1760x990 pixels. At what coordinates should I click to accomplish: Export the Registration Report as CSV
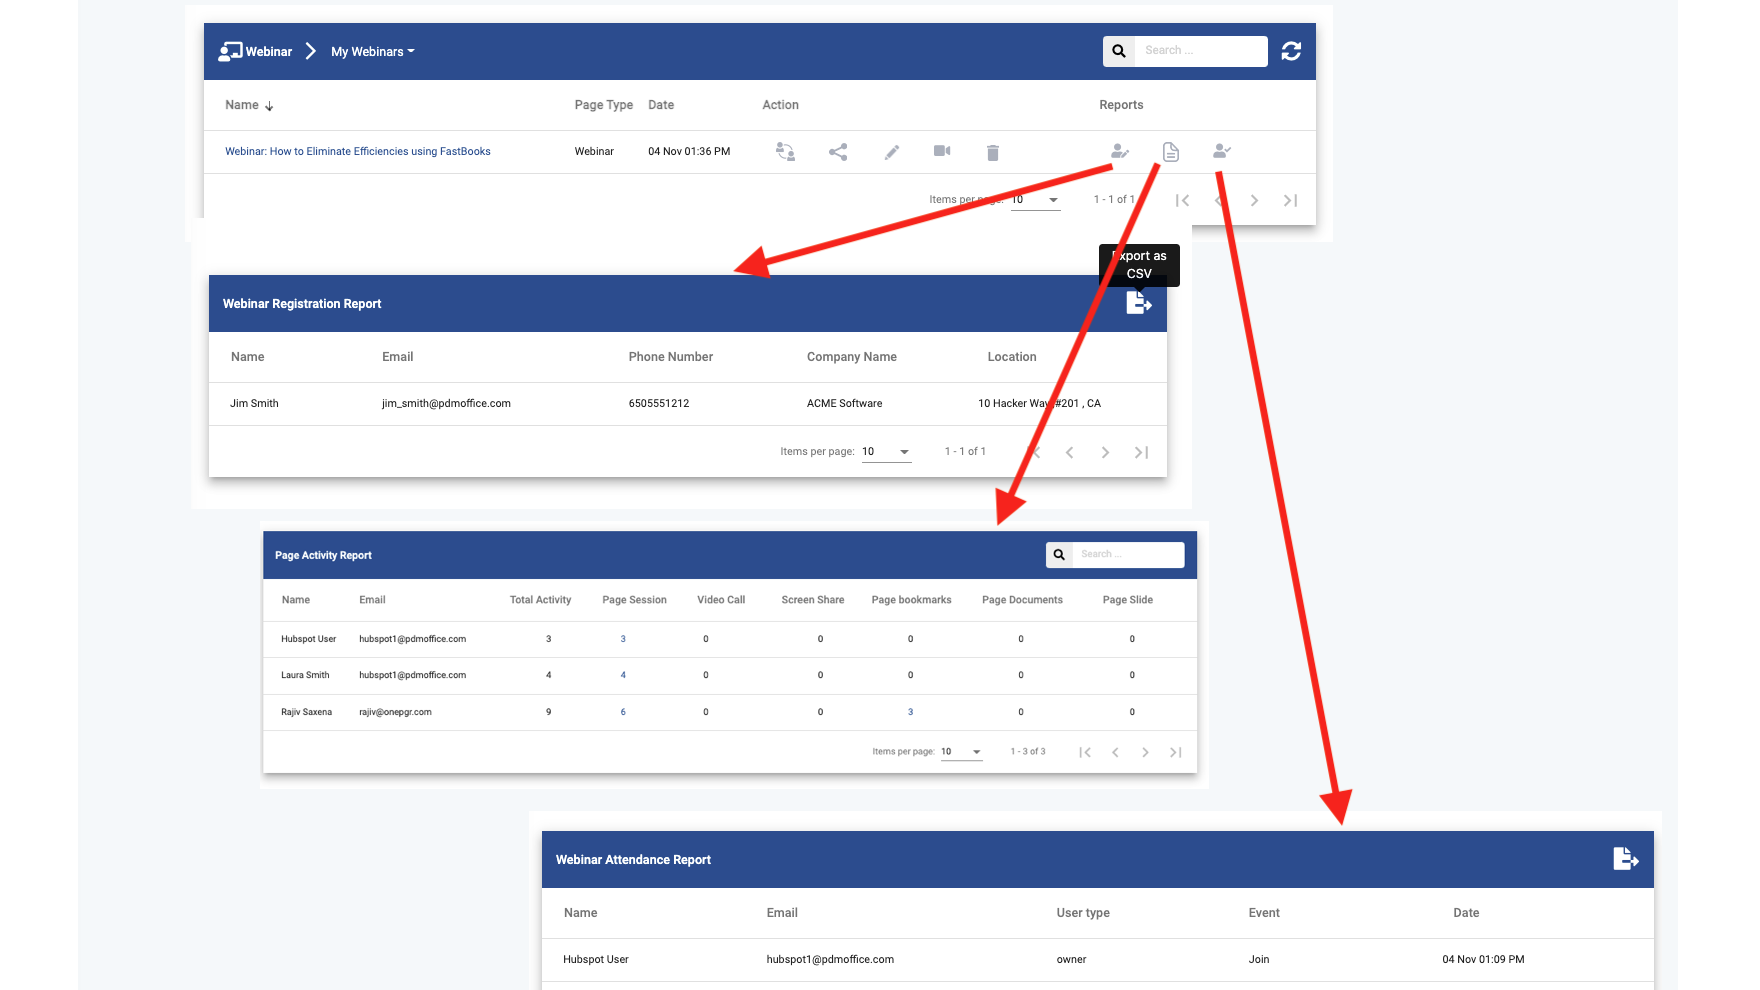(x=1138, y=303)
